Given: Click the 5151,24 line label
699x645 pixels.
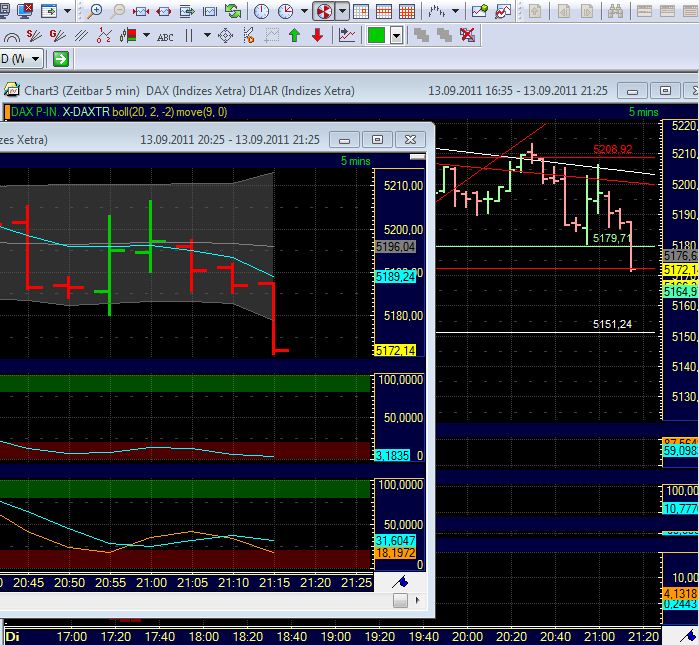Looking at the screenshot, I should coord(612,324).
